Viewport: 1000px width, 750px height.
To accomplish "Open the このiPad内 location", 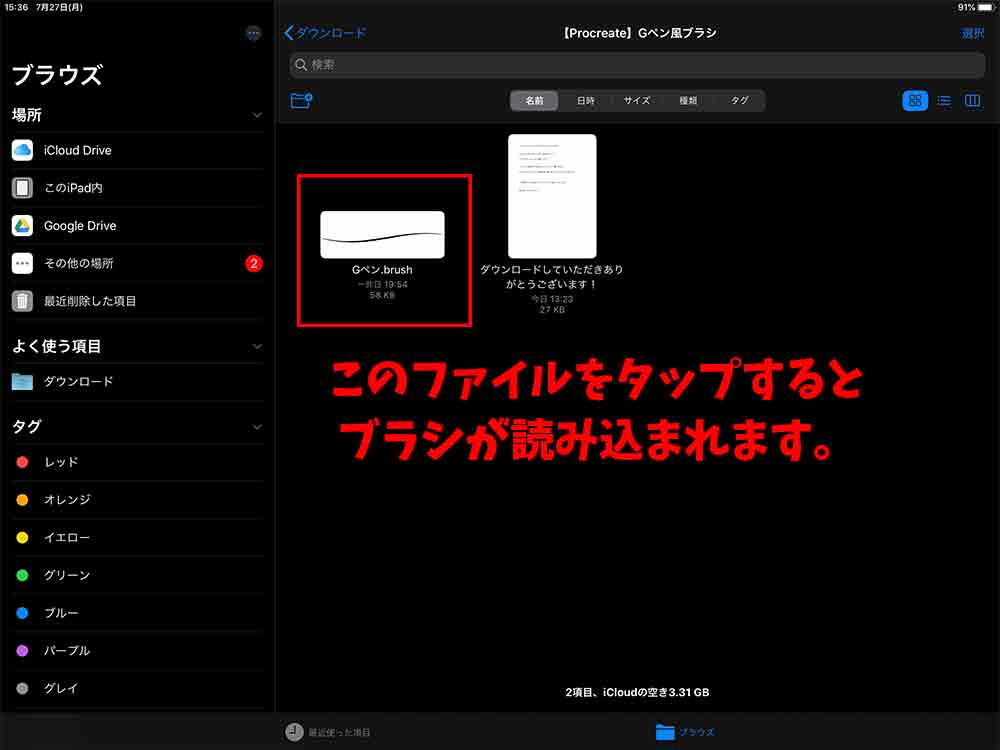I will (137, 188).
